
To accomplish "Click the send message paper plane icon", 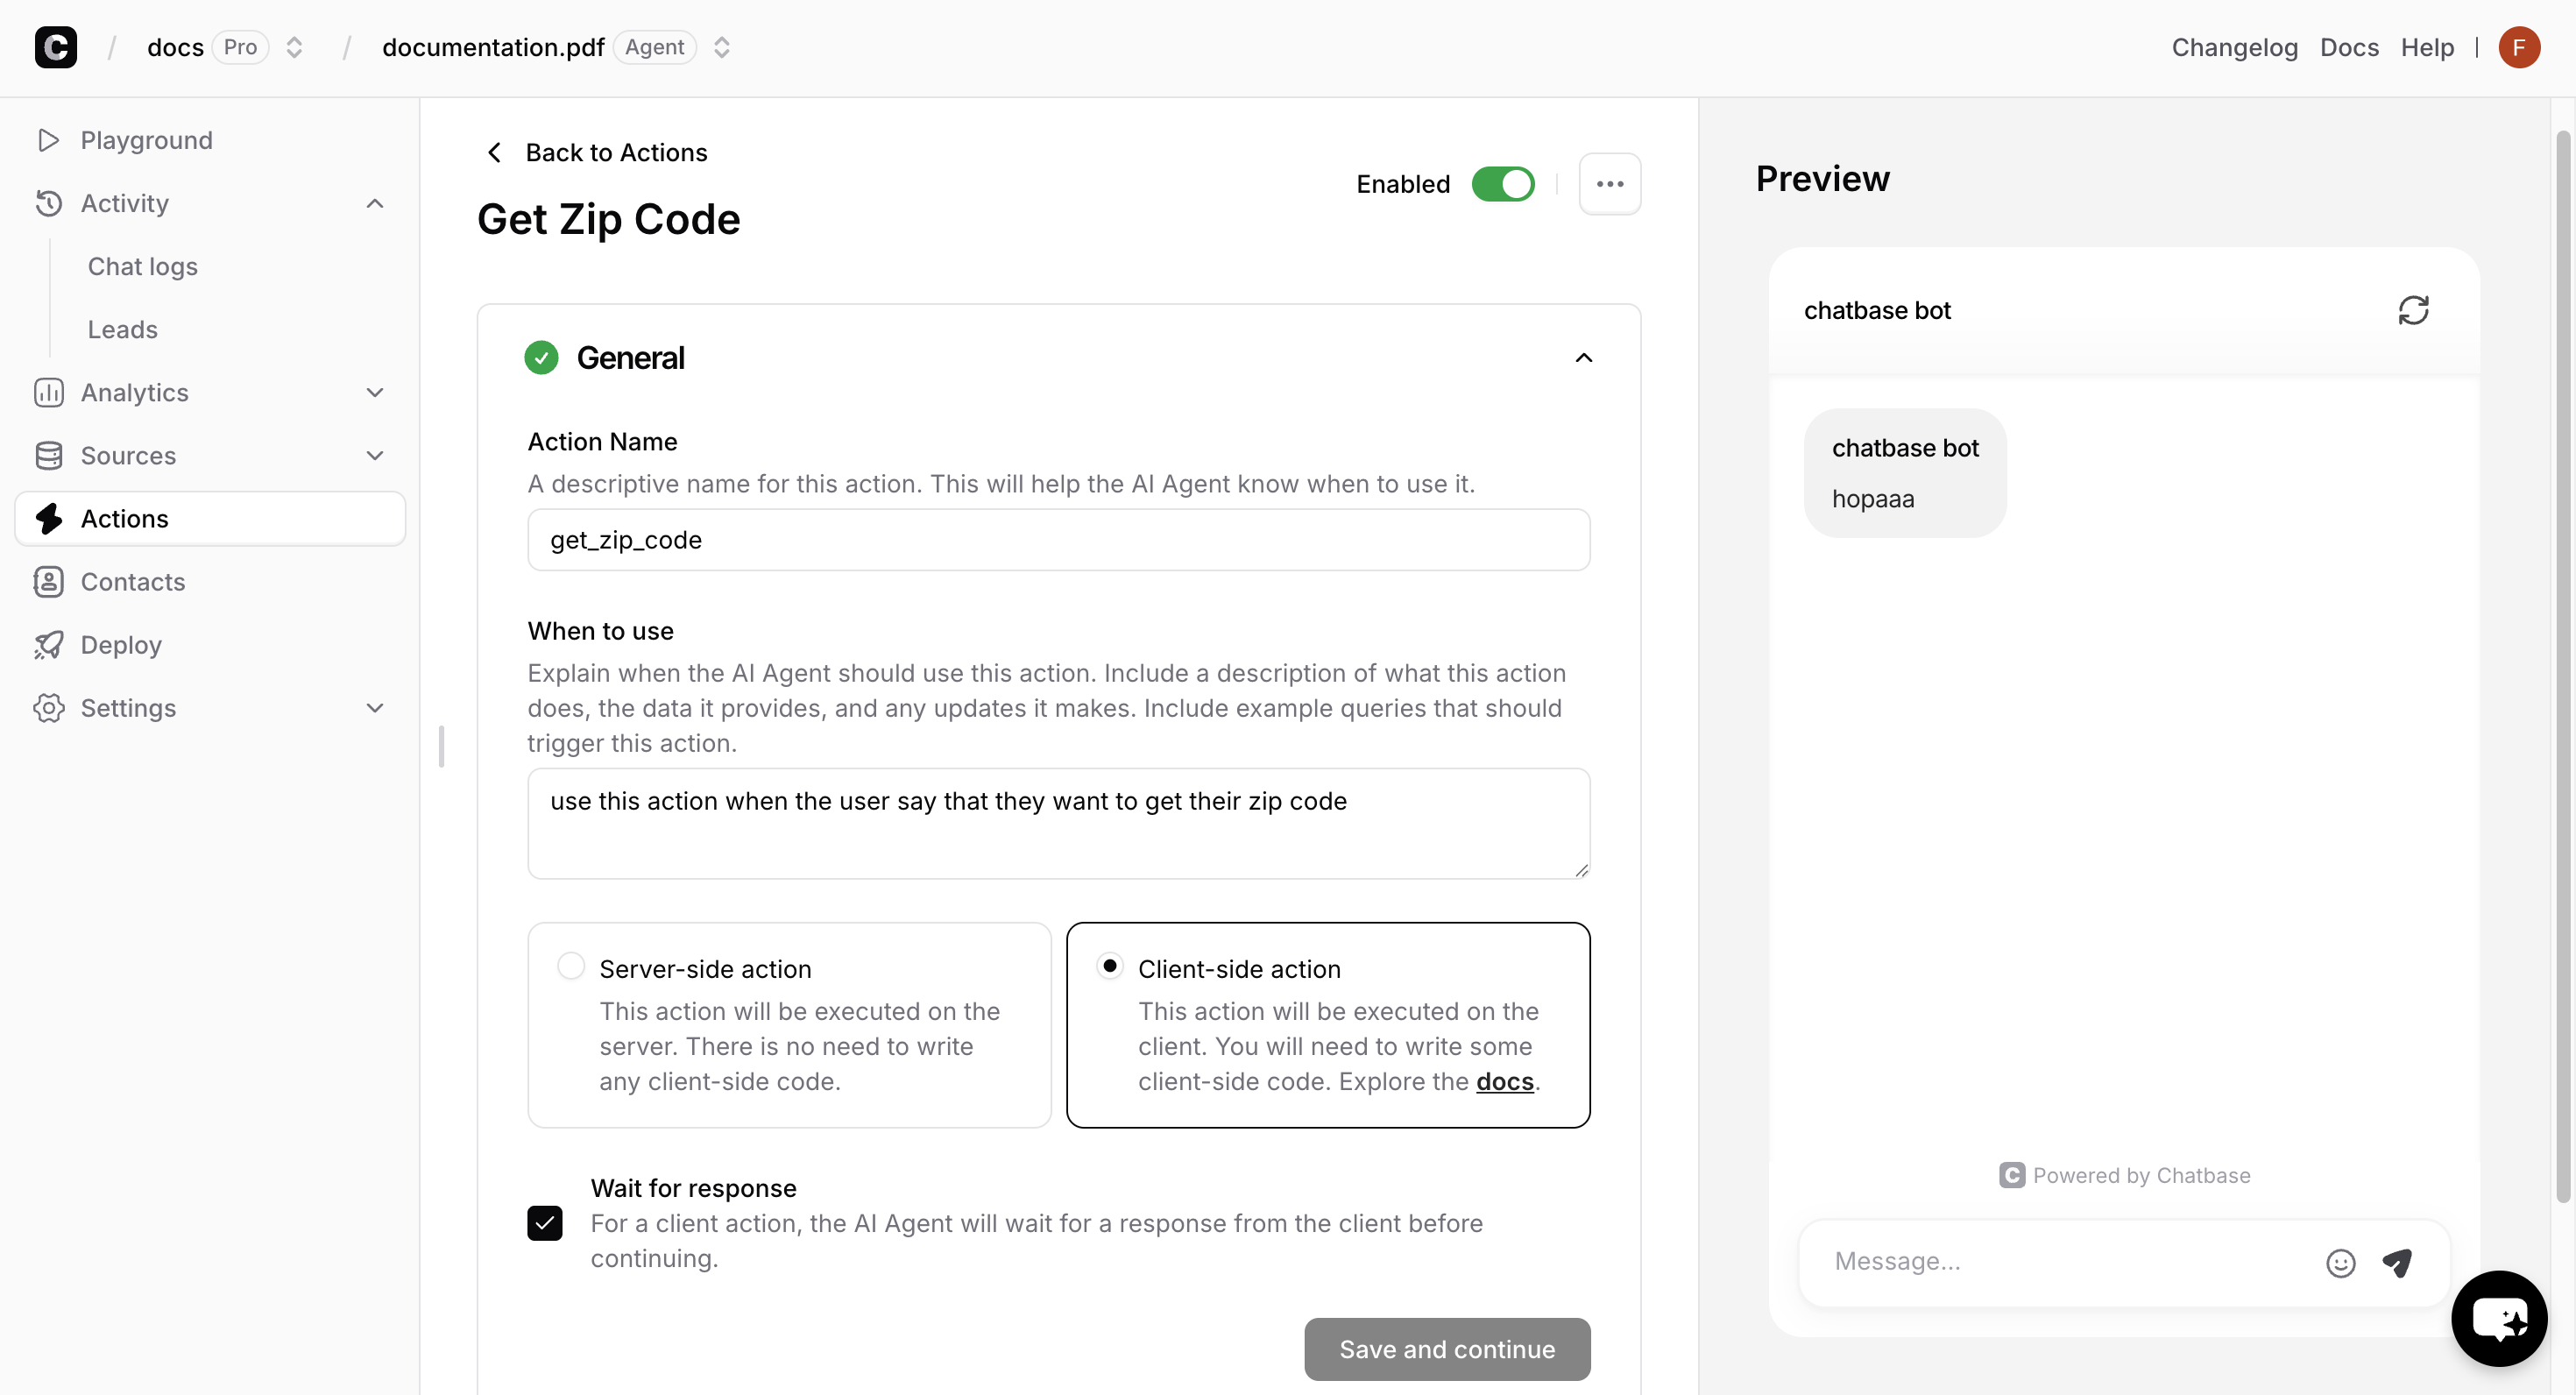I will [2397, 1263].
